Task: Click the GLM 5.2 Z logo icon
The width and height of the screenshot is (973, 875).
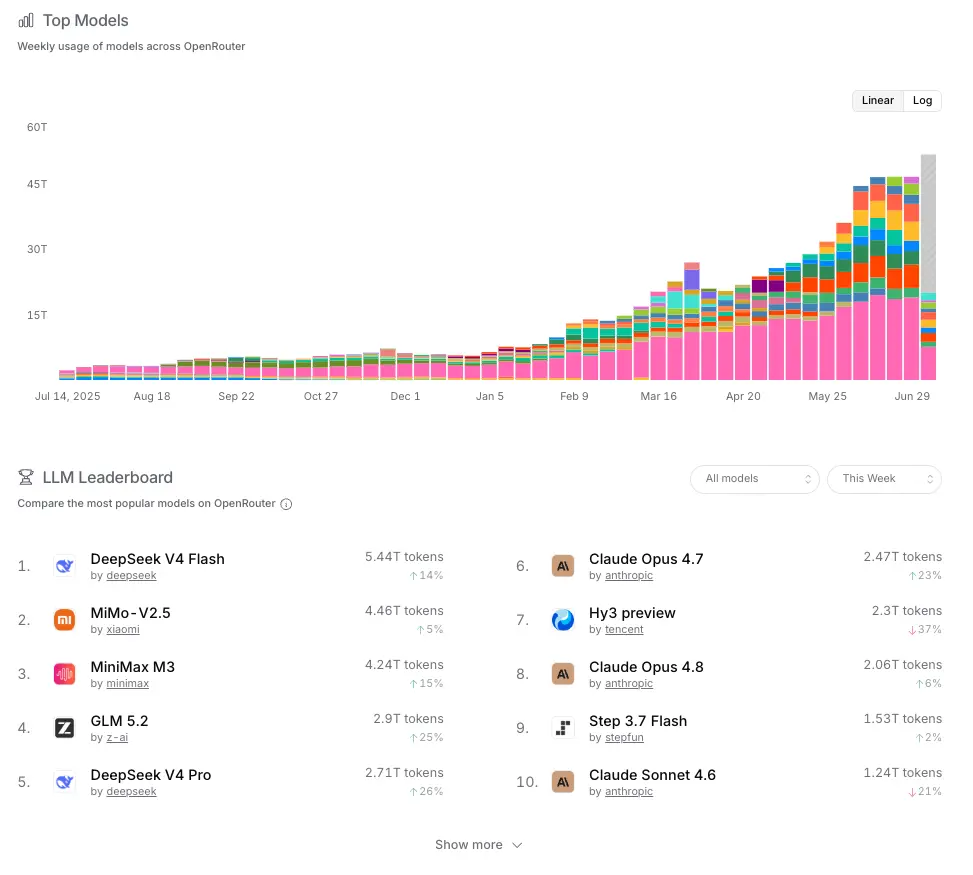Action: pyautogui.click(x=65, y=728)
